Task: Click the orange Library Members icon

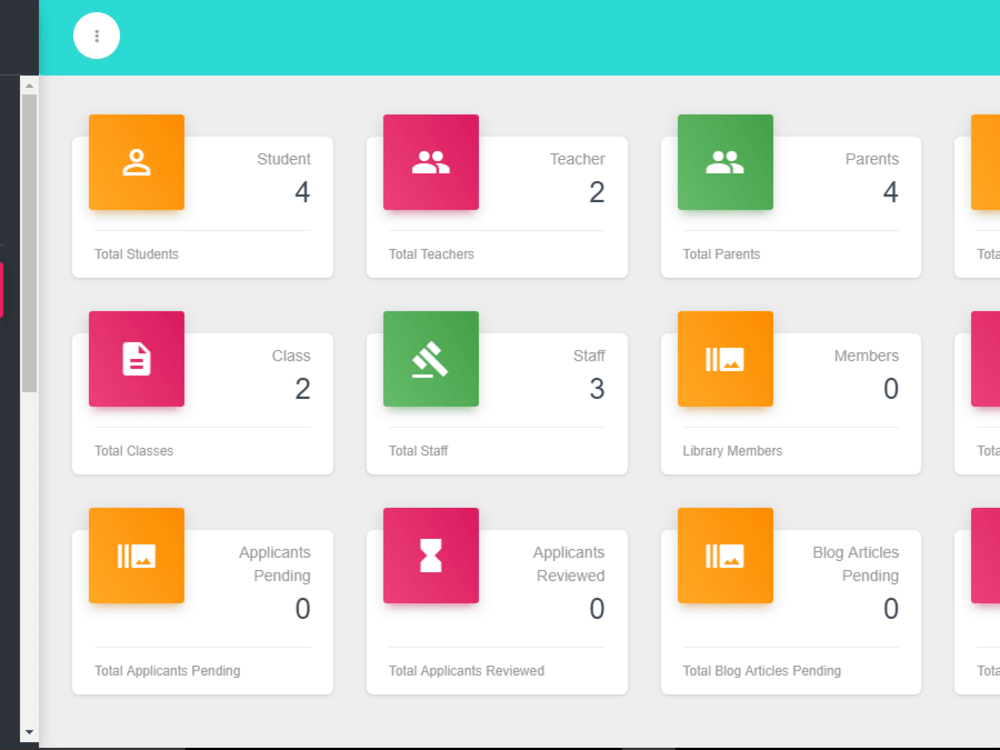Action: coord(725,358)
